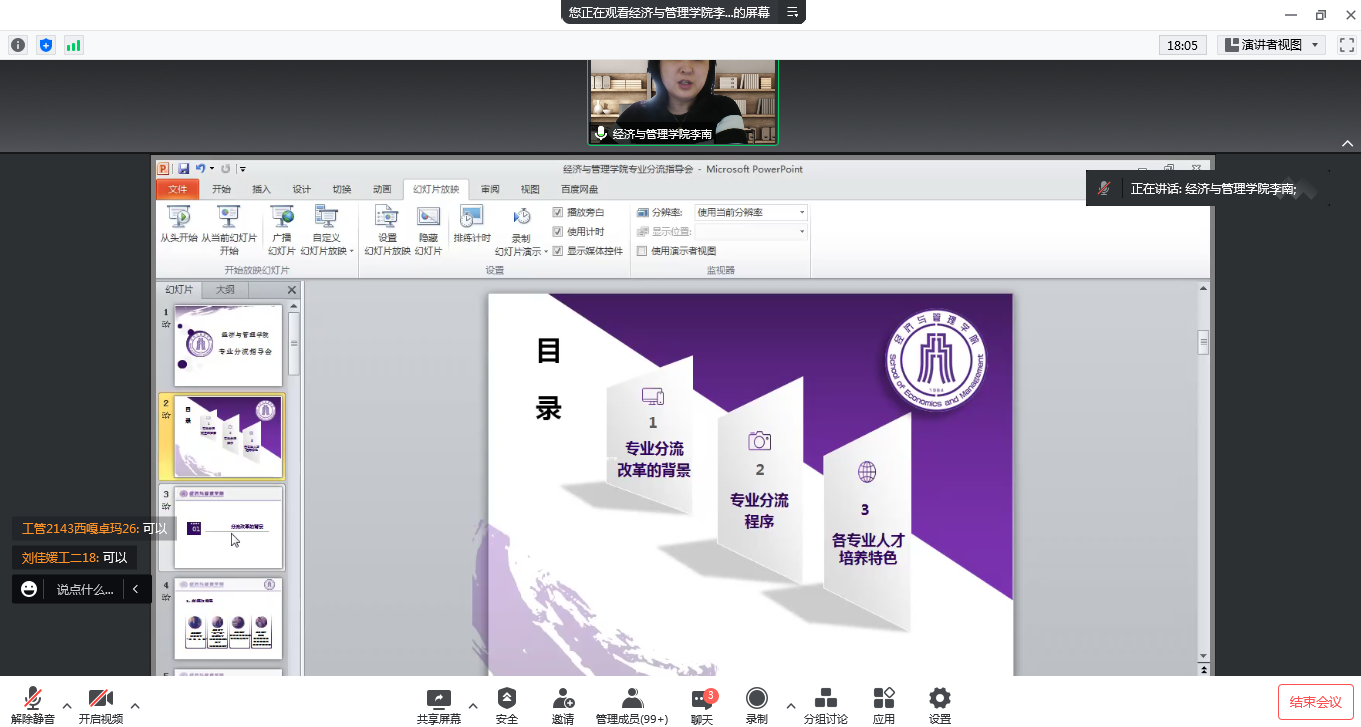Unmute microphone via 解除静音
Screen dimensions: 1361x727
click(x=33, y=698)
